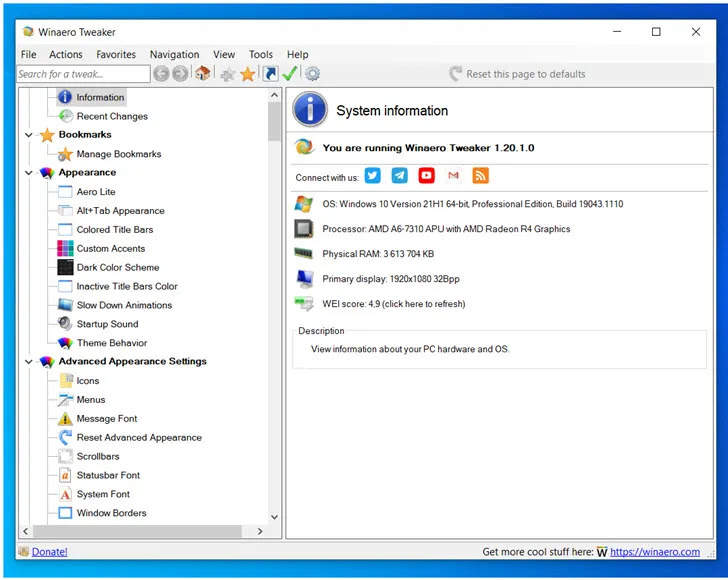Viewport: 728px width, 580px height.
Task: Open the RSS feed icon
Action: (x=481, y=176)
